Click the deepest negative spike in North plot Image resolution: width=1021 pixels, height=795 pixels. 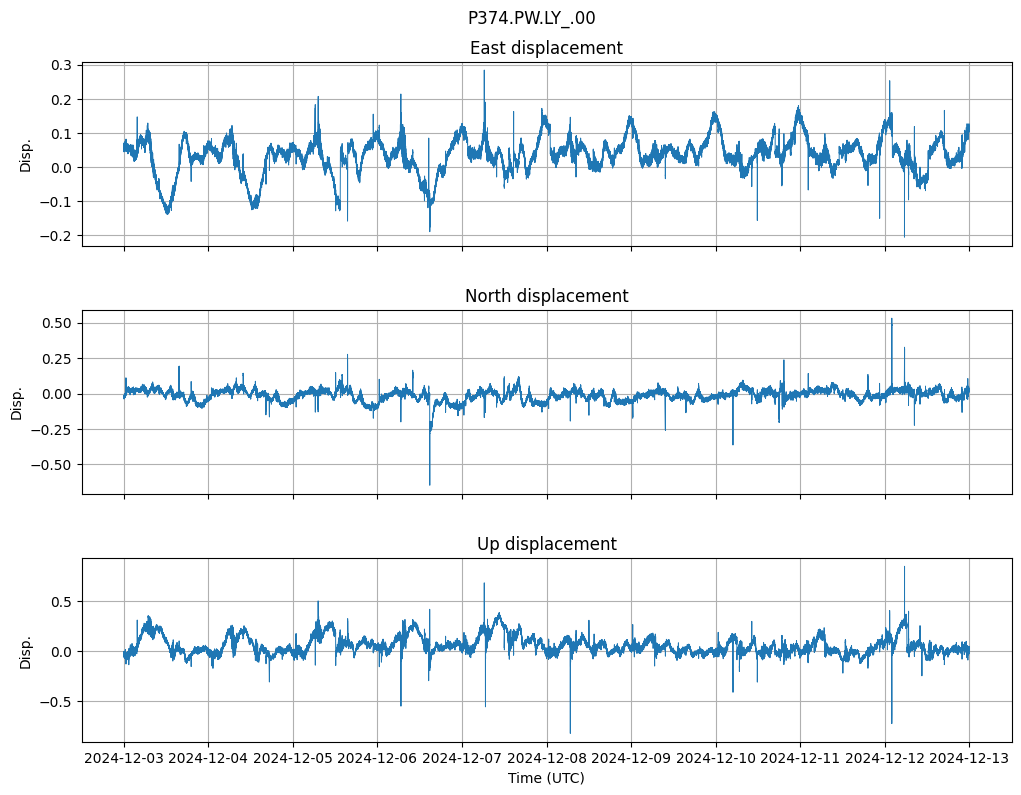point(430,483)
